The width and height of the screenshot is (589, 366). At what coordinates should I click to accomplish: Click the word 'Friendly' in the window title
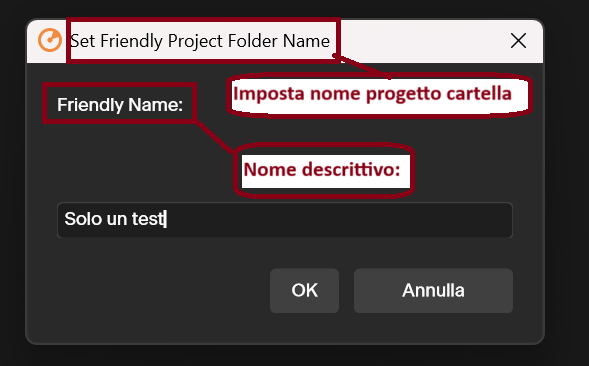click(131, 41)
